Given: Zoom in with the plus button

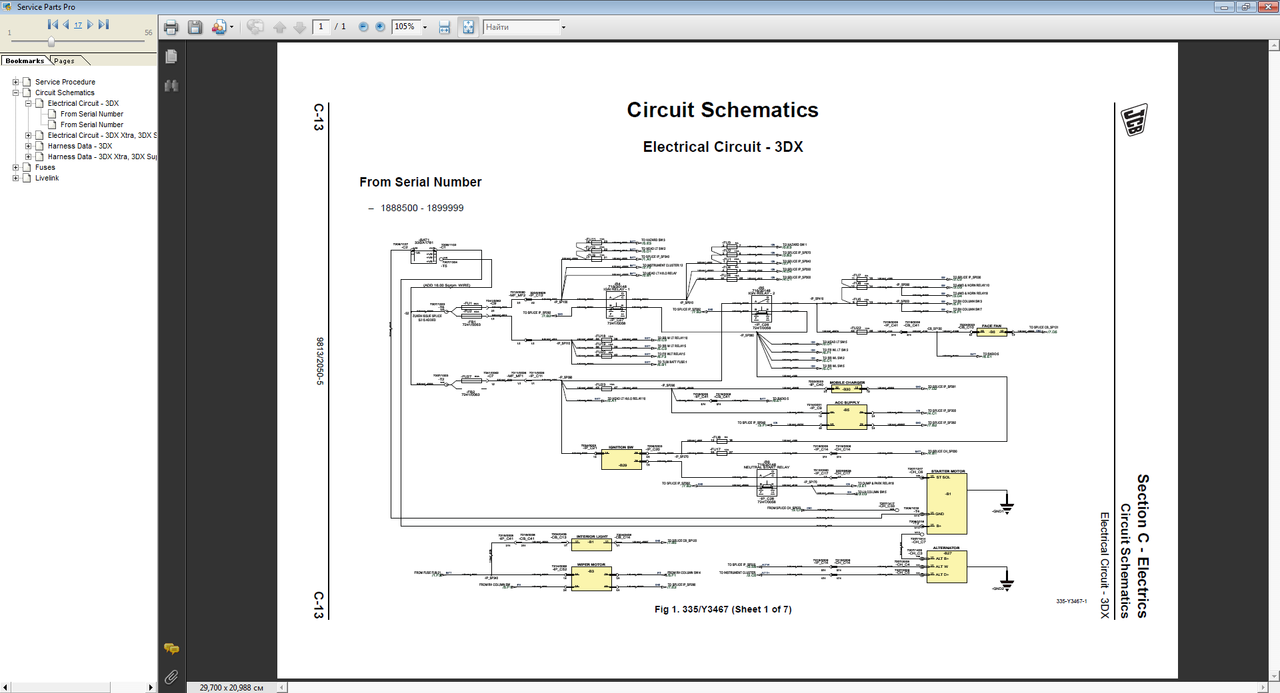Looking at the screenshot, I should pyautogui.click(x=380, y=26).
